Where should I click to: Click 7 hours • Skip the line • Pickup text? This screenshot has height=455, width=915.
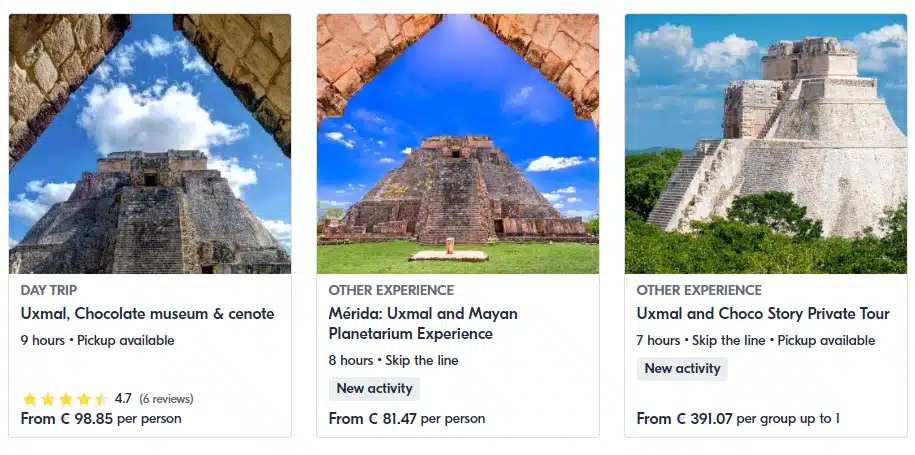coord(756,341)
